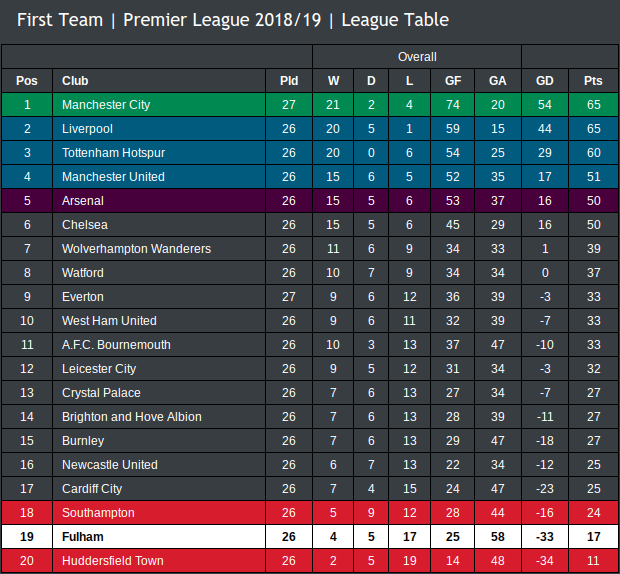Click the Pos column header
The image size is (620, 574).
pos(27,81)
